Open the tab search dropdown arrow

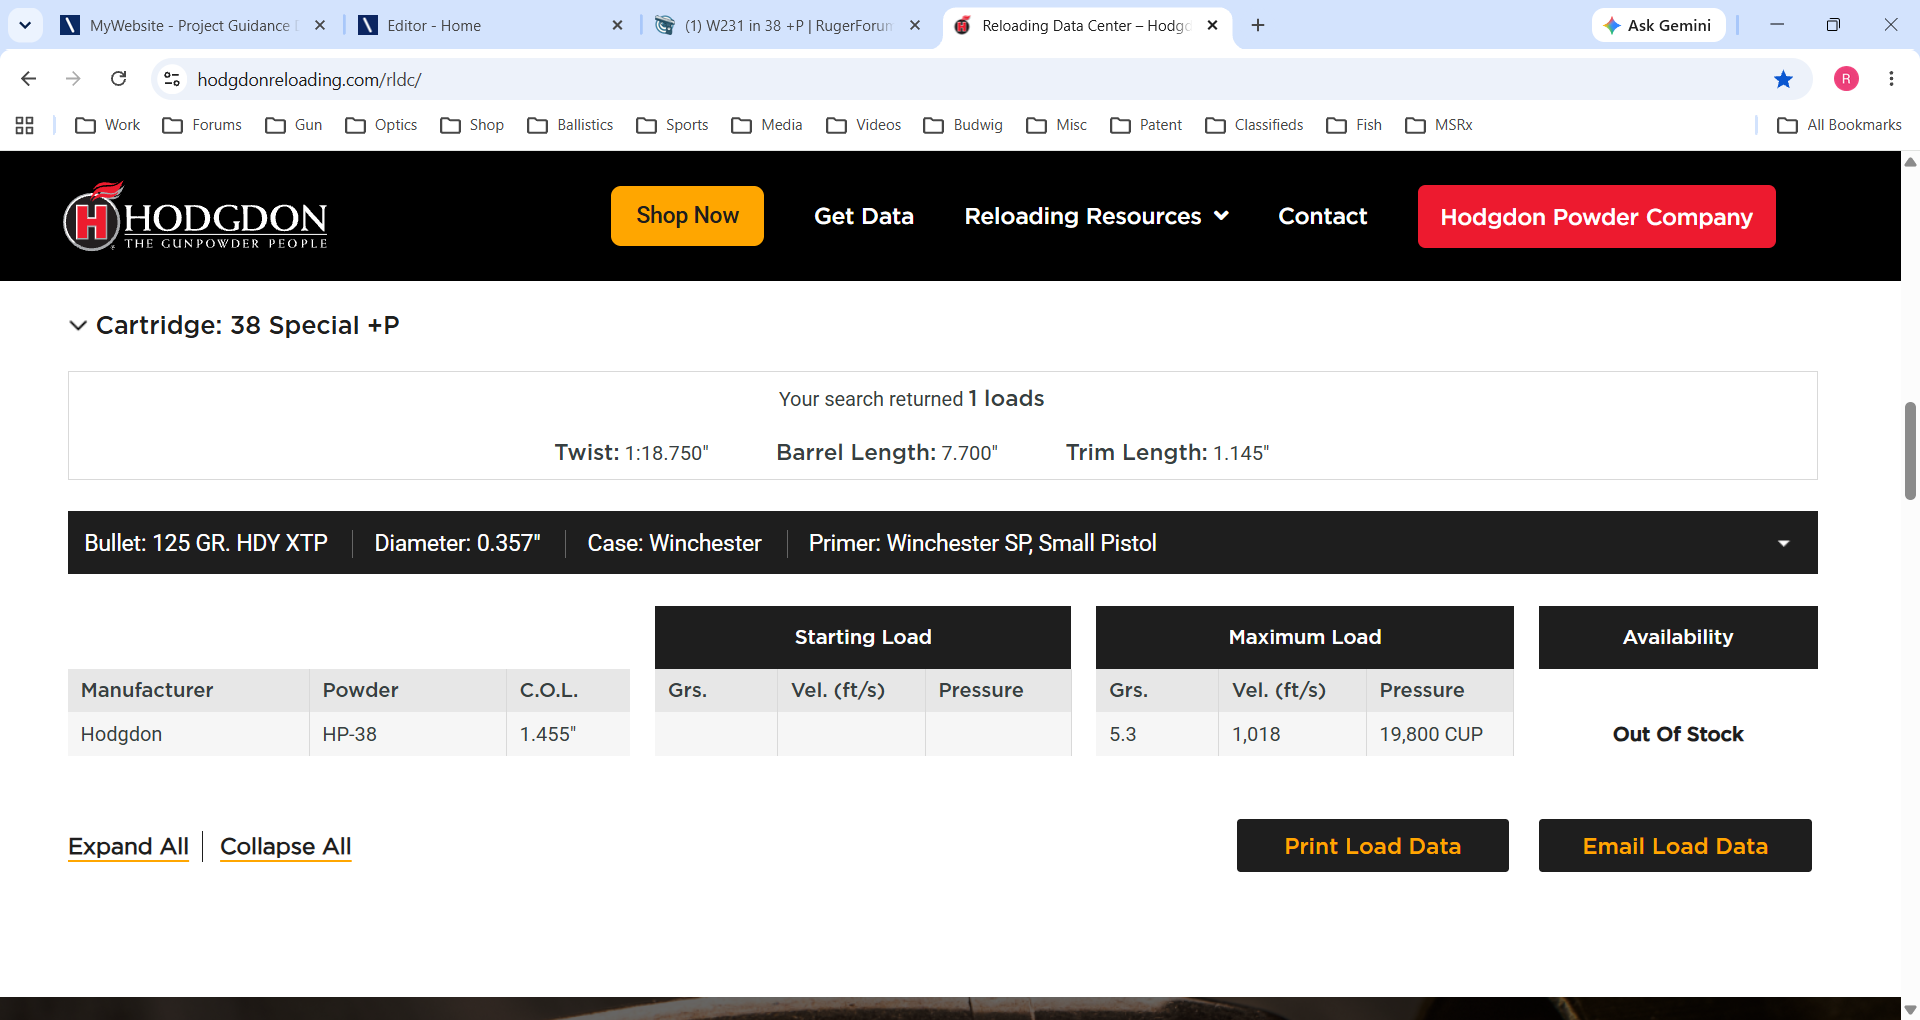coord(25,25)
